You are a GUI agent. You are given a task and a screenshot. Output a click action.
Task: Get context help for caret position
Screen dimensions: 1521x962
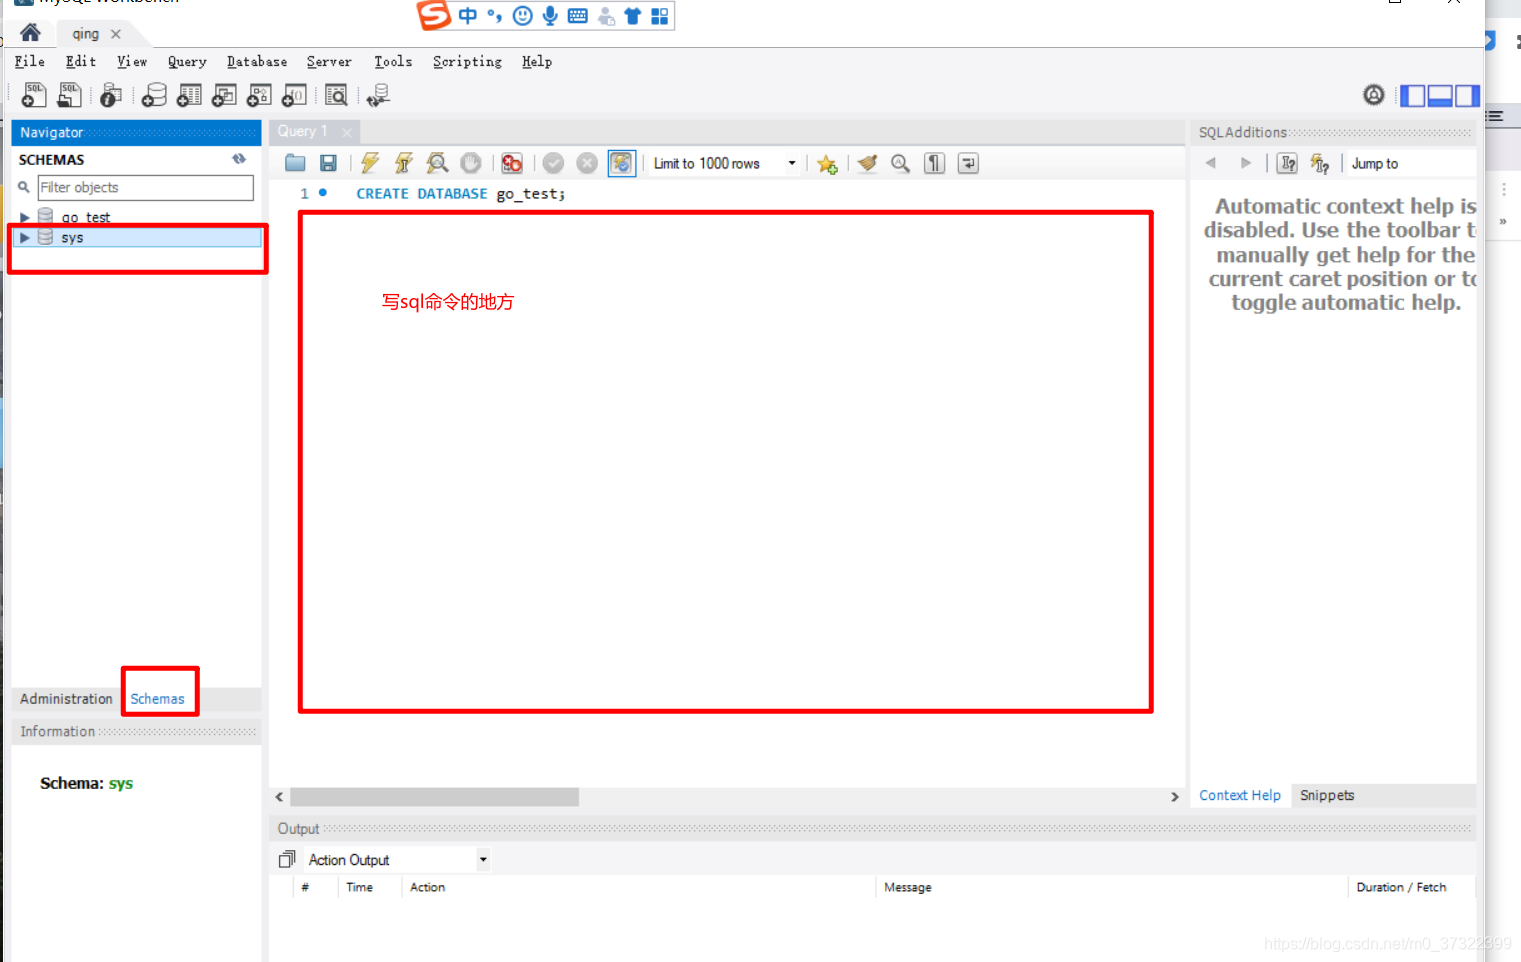(1288, 163)
